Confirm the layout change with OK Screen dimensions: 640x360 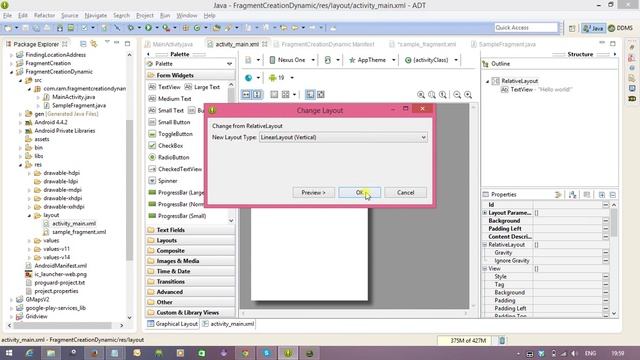pyautogui.click(x=360, y=193)
